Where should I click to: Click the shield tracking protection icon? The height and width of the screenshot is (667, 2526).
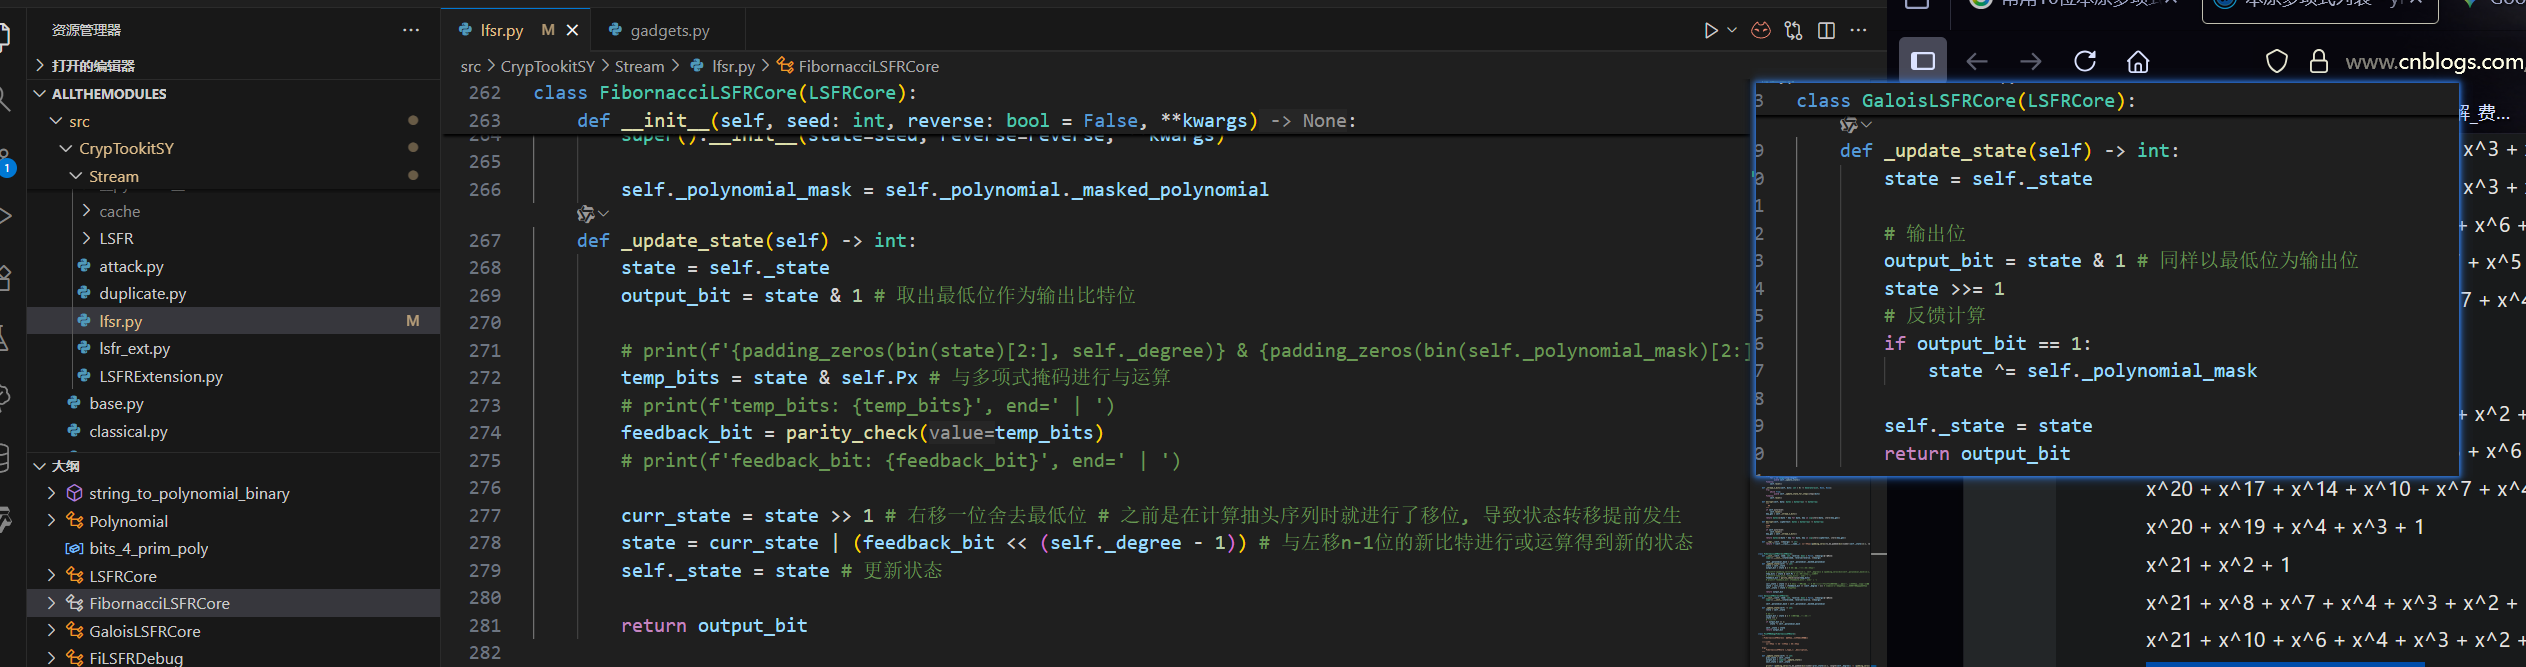2276,62
